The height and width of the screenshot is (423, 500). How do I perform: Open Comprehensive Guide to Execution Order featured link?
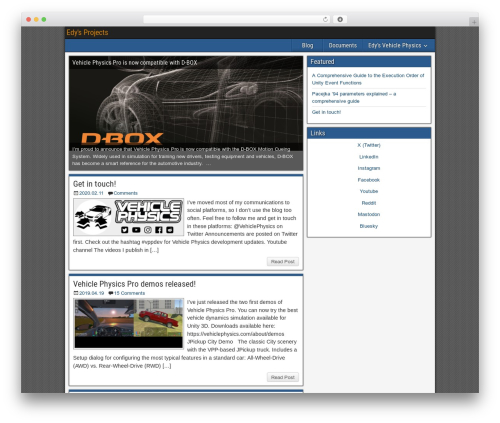coord(368,79)
